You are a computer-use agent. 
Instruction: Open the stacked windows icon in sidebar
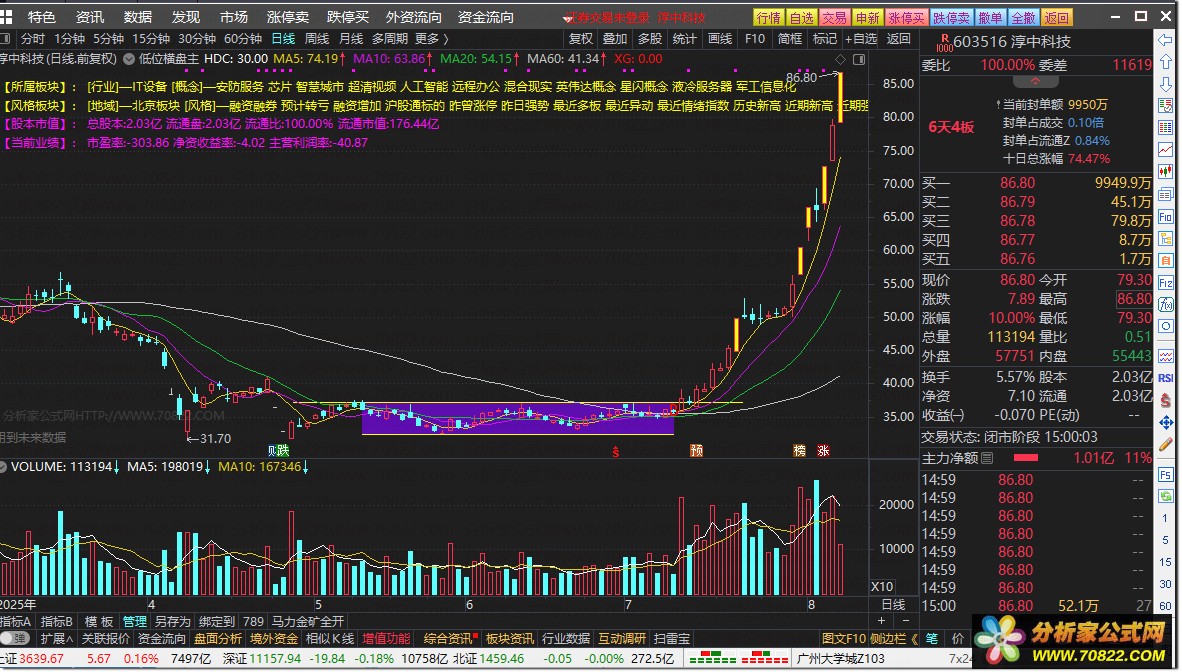(1165, 195)
